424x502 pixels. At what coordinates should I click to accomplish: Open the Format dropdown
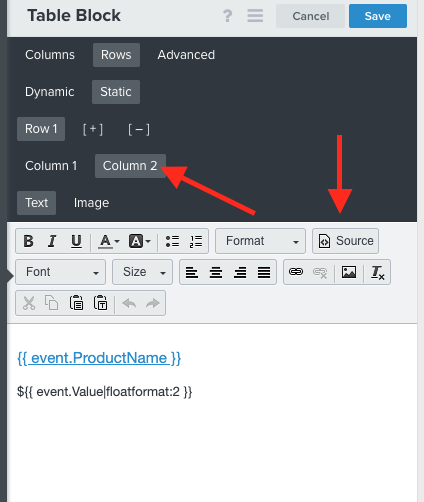coord(260,241)
